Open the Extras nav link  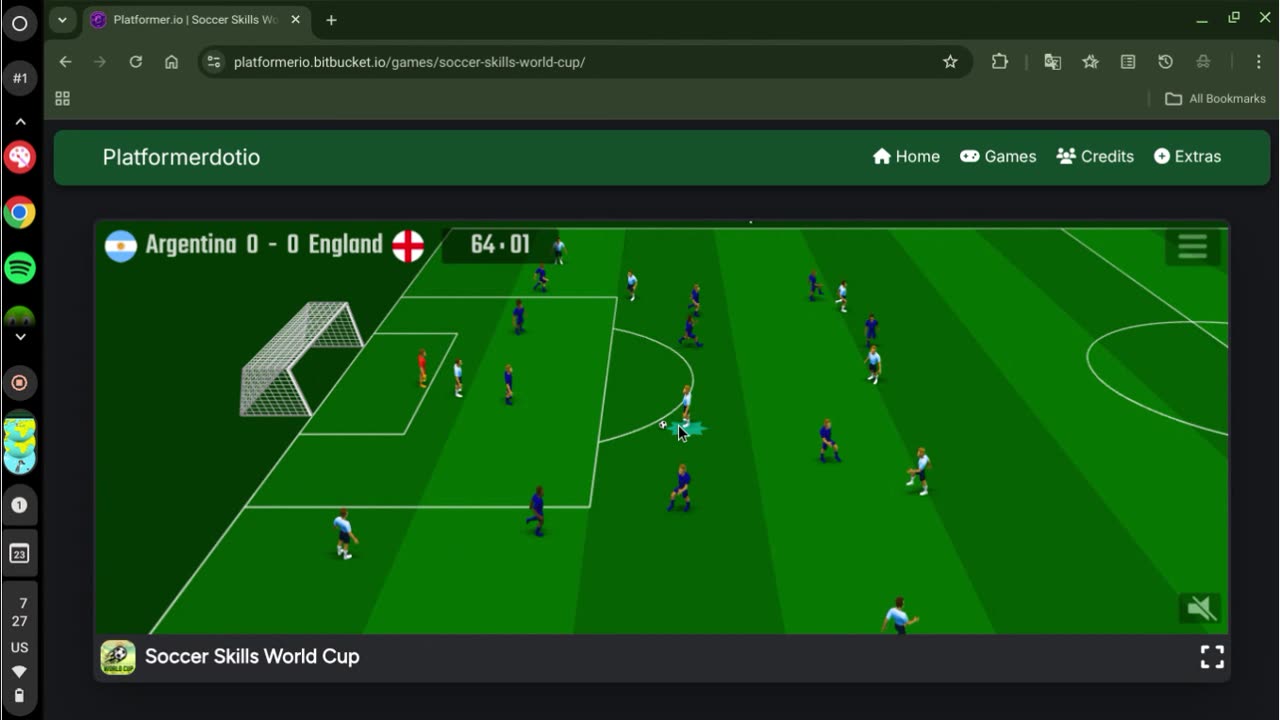1187,157
